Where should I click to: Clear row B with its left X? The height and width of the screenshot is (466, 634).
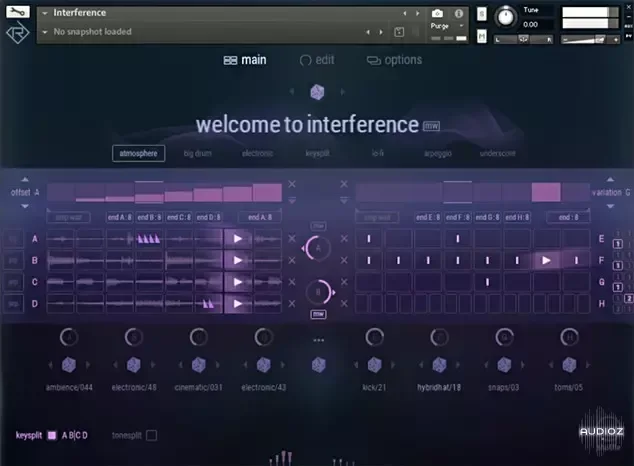292,261
